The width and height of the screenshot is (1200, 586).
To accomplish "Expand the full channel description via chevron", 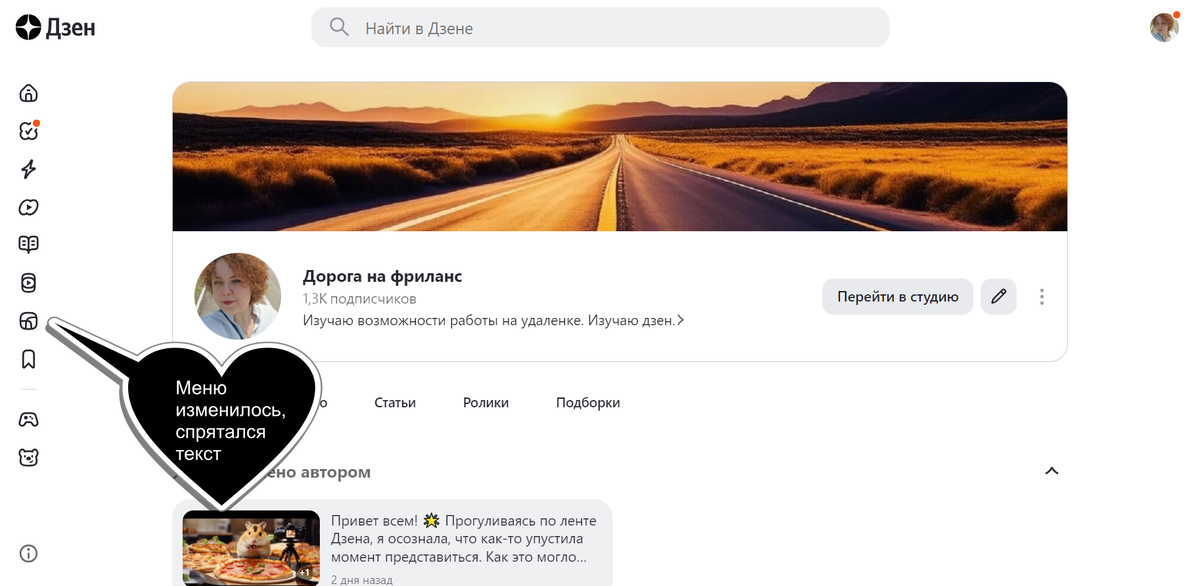I will tap(681, 320).
